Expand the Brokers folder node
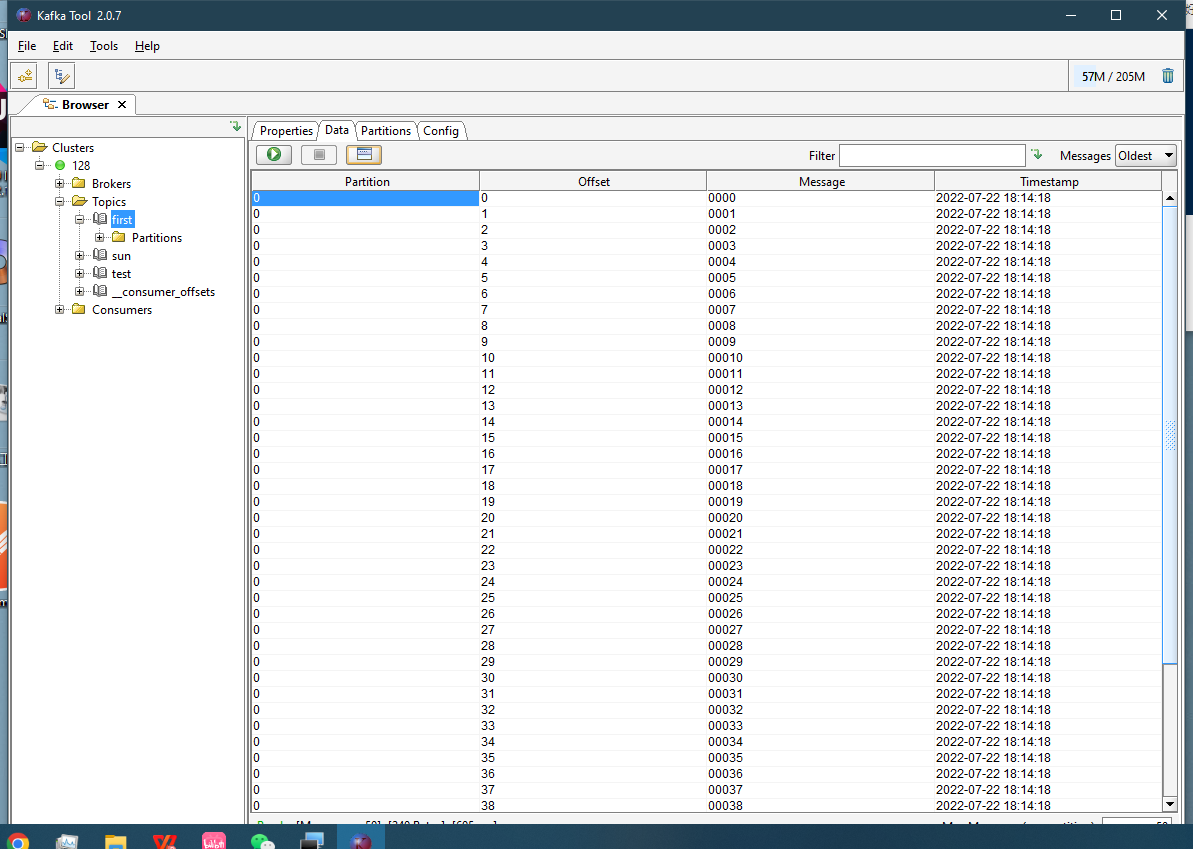Viewport: 1193px width, 849px height. coord(60,184)
